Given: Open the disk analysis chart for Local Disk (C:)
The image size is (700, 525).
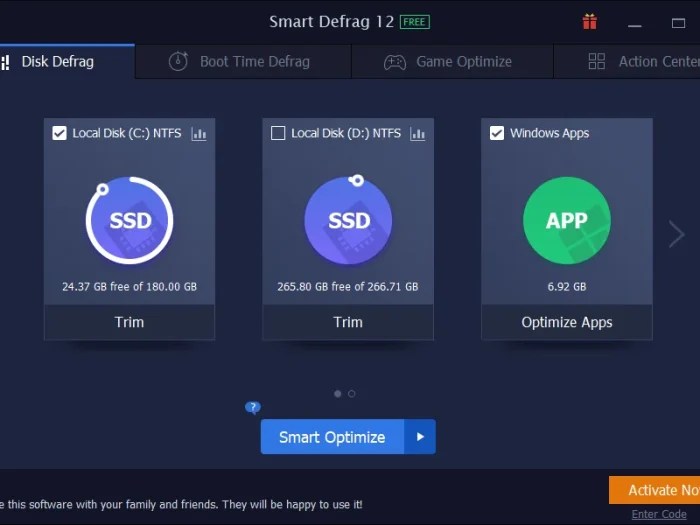Looking at the screenshot, I should click(x=199, y=133).
